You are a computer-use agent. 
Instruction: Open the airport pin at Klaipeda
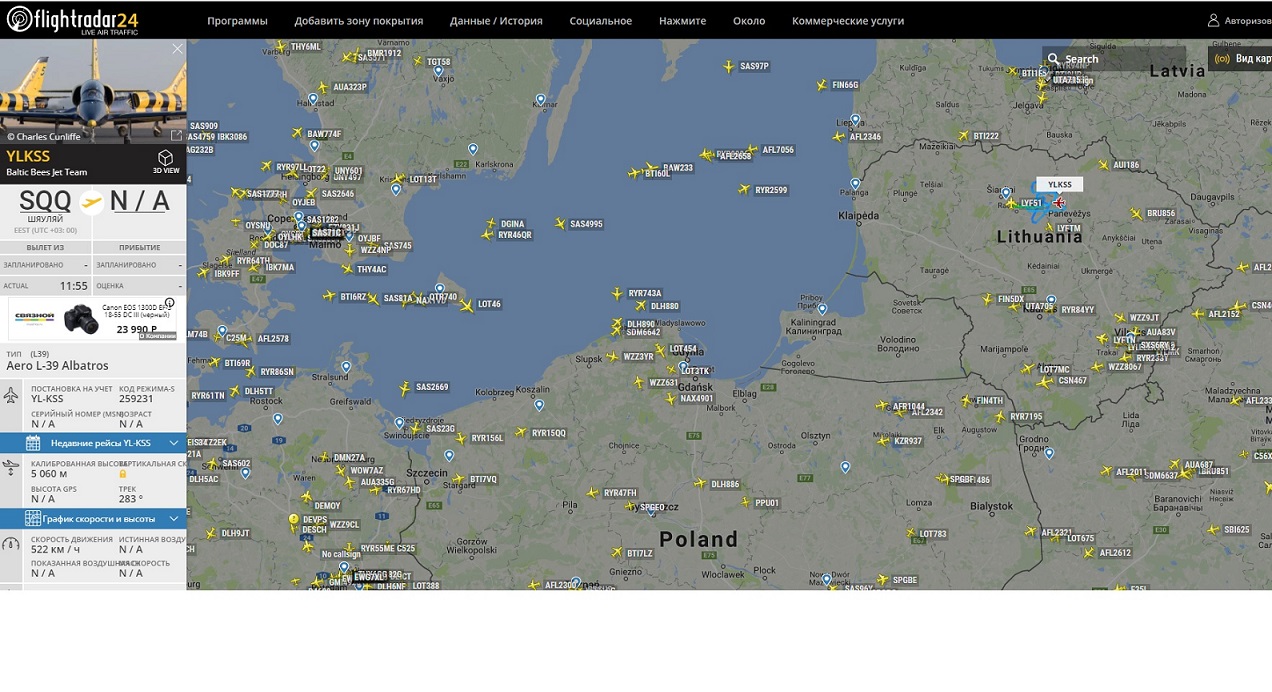coord(855,184)
